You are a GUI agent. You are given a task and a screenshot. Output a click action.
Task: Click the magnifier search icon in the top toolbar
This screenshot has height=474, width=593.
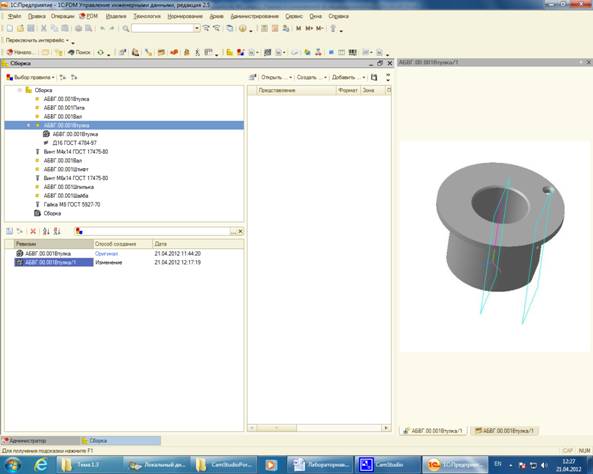click(126, 28)
